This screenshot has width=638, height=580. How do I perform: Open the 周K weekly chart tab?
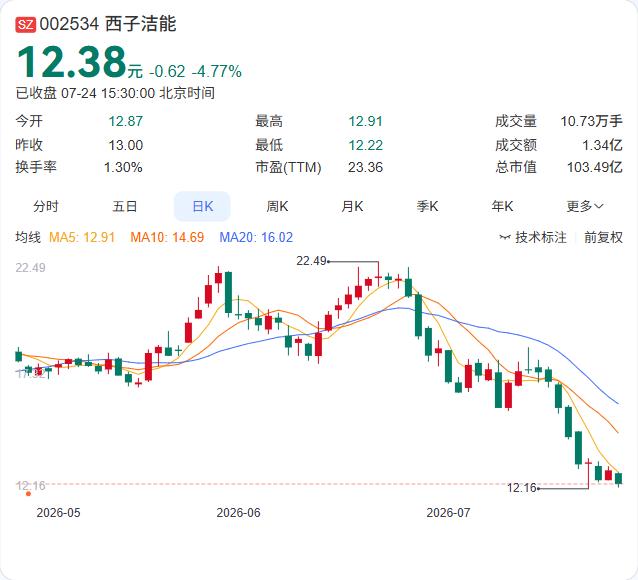coord(277,206)
